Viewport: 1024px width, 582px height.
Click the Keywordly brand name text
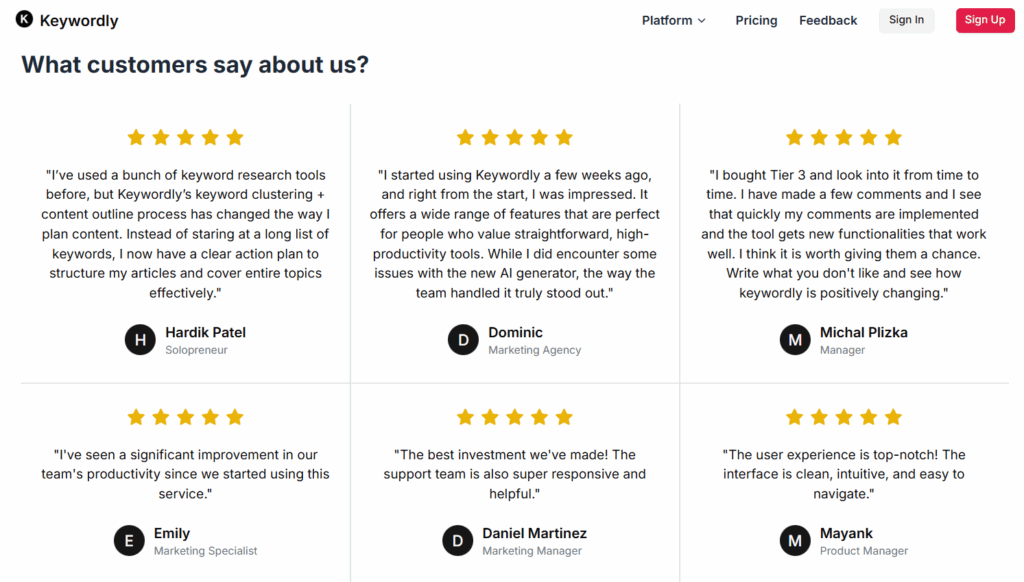(78, 19)
